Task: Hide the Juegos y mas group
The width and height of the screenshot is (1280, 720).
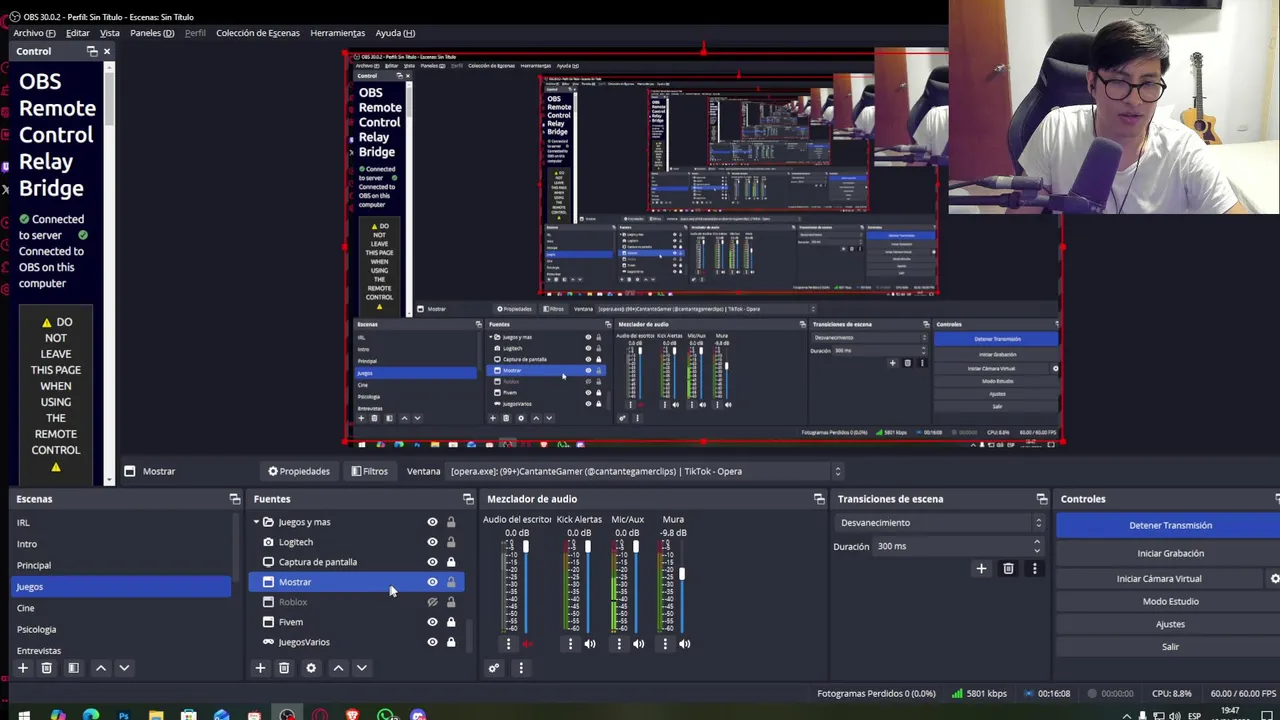Action: [x=432, y=522]
